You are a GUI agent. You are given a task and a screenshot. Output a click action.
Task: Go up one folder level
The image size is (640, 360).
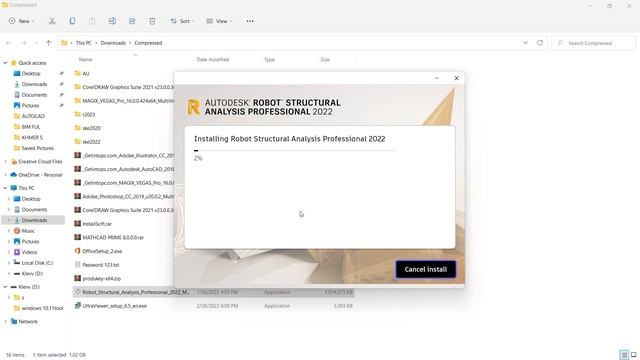click(x=49, y=43)
